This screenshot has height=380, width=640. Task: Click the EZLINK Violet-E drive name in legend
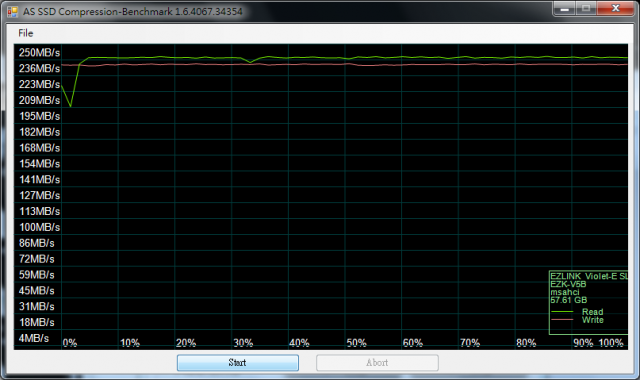pyautogui.click(x=589, y=276)
